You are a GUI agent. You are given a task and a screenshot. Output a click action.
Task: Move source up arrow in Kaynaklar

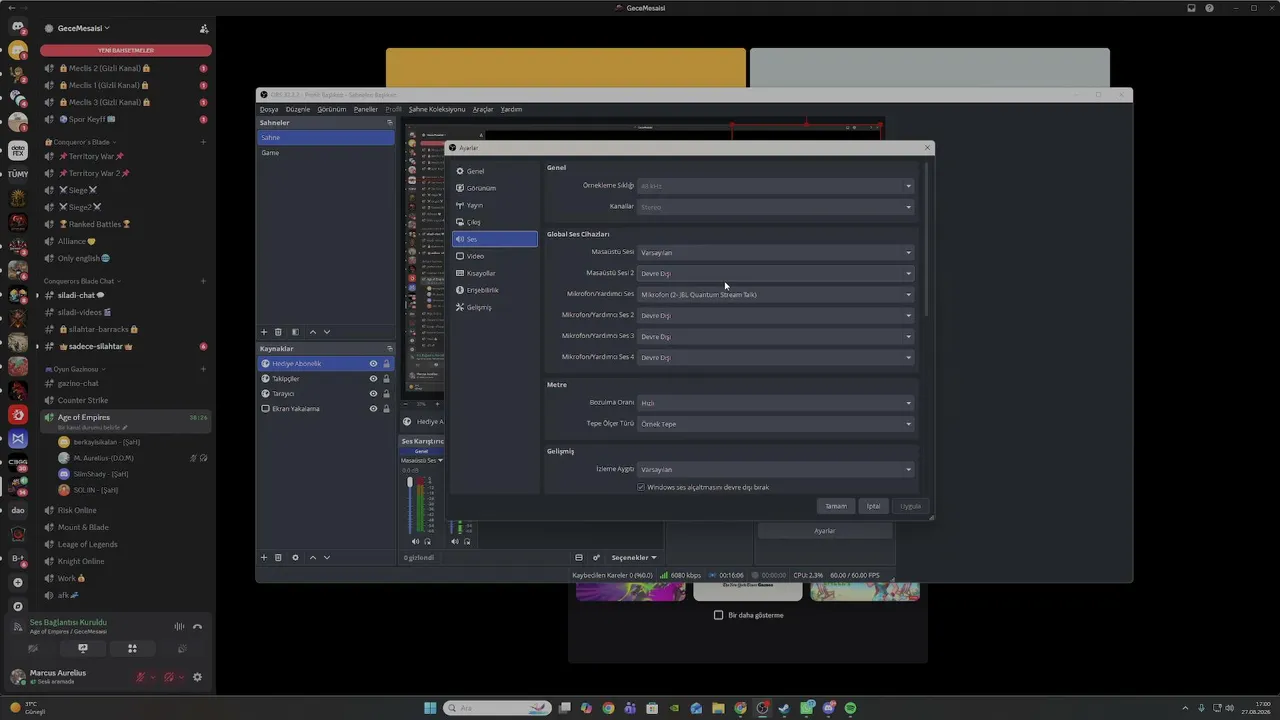(313, 557)
